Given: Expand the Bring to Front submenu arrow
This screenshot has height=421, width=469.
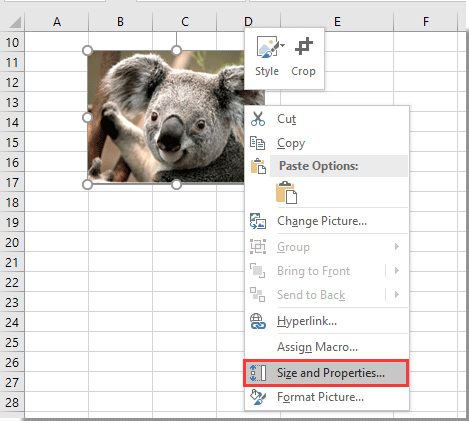Looking at the screenshot, I should click(397, 271).
